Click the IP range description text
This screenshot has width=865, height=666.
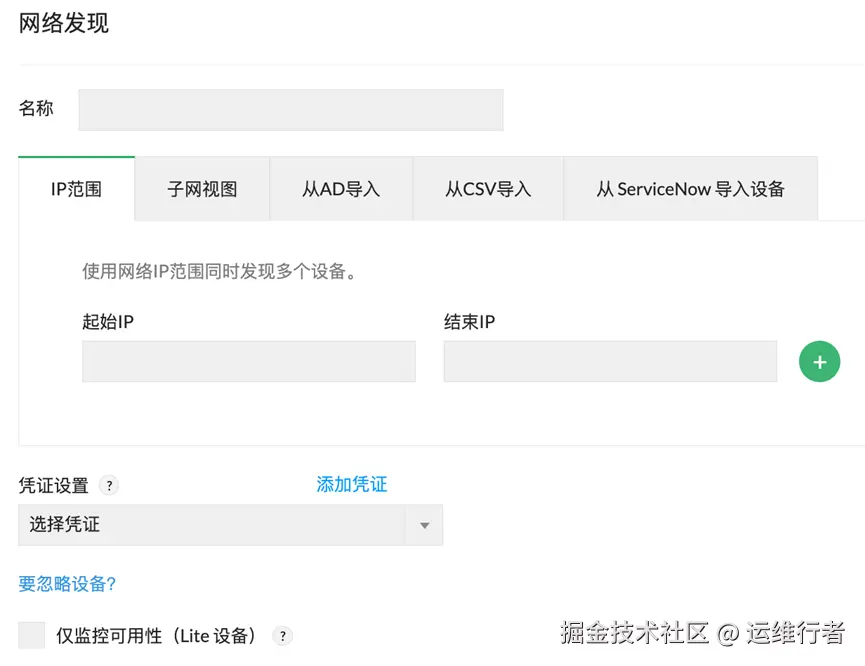tap(220, 271)
